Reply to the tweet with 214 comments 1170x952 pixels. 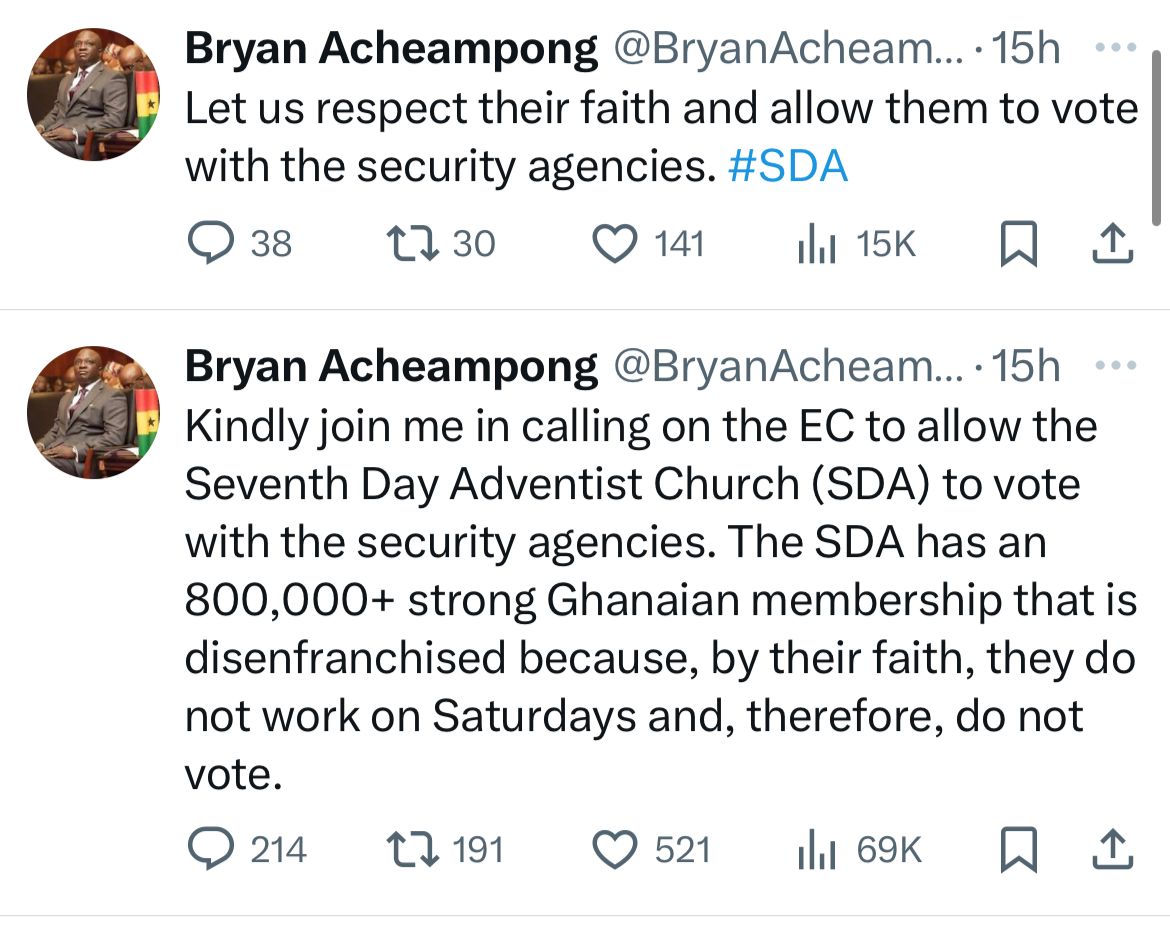[x=210, y=850]
